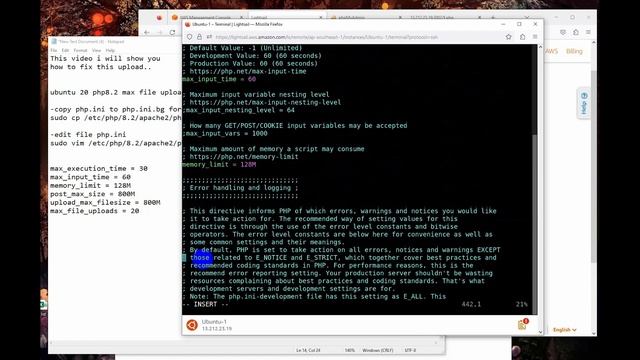Click the padlock icon in the popup address bar
The image size is (640, 360).
pyautogui.click(x=199, y=37)
